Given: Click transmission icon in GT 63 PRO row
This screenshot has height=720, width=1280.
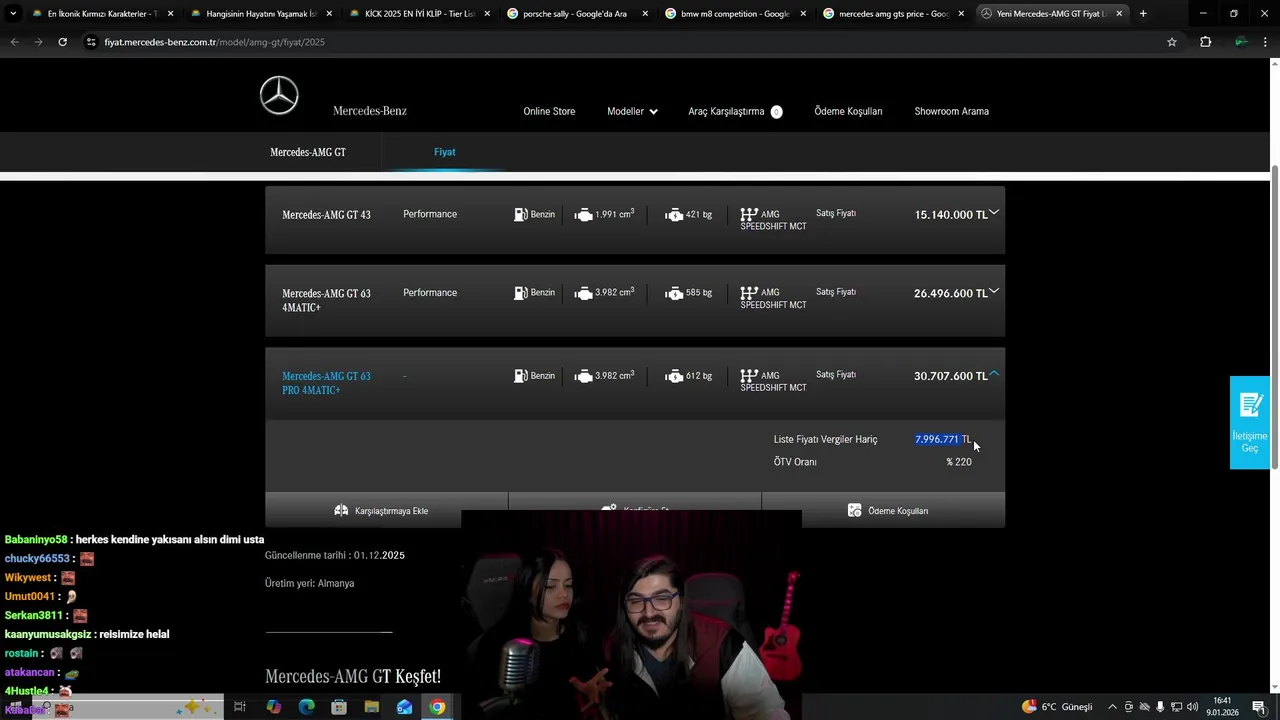Looking at the screenshot, I should [749, 376].
